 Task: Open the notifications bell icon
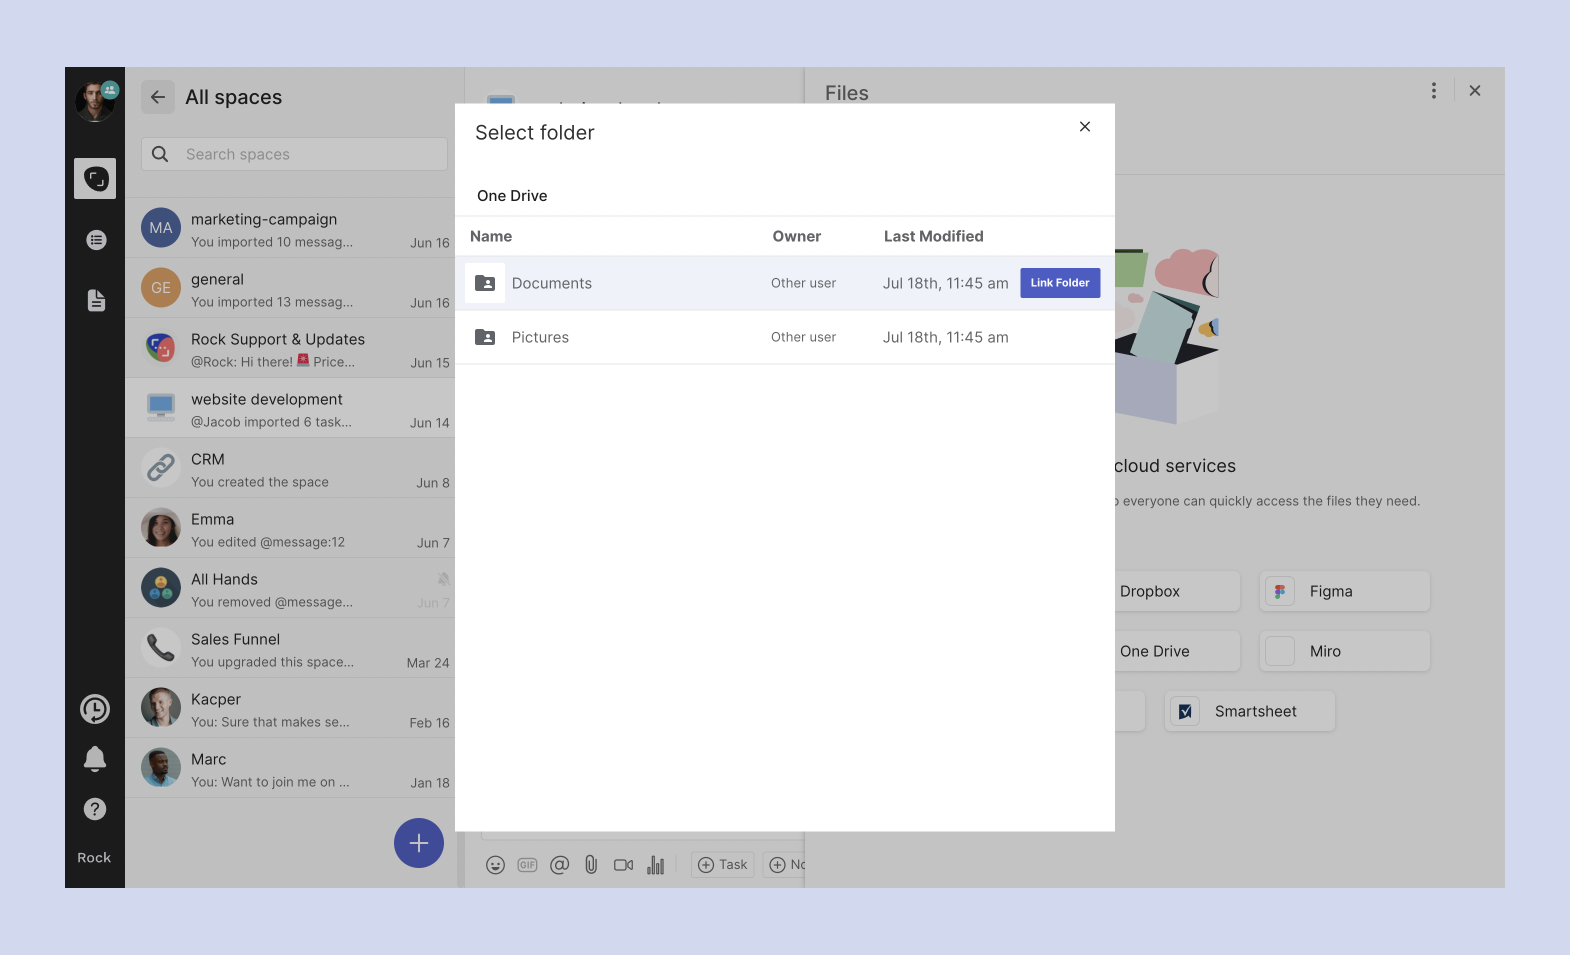click(x=95, y=759)
